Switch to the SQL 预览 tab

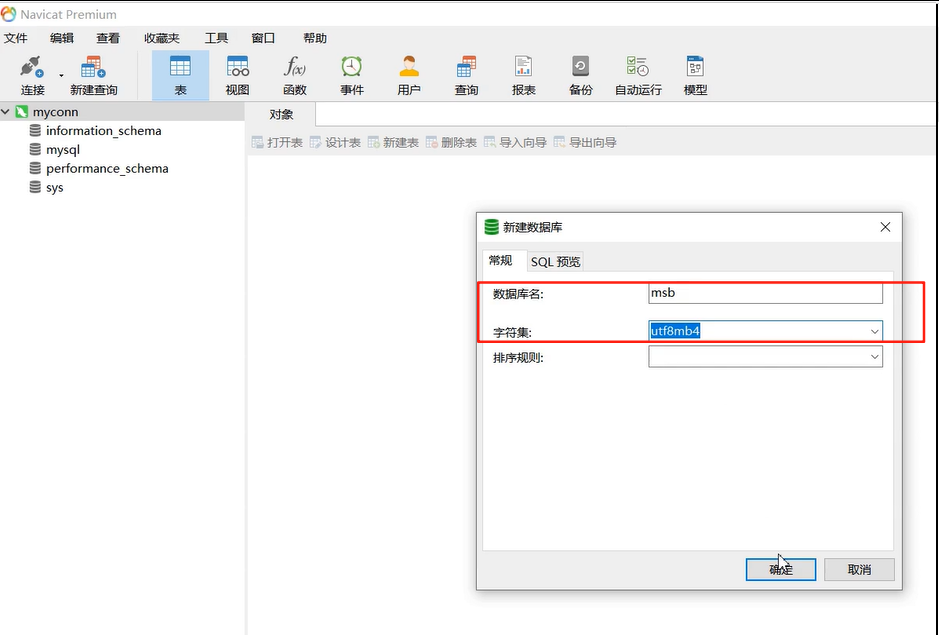(x=555, y=262)
